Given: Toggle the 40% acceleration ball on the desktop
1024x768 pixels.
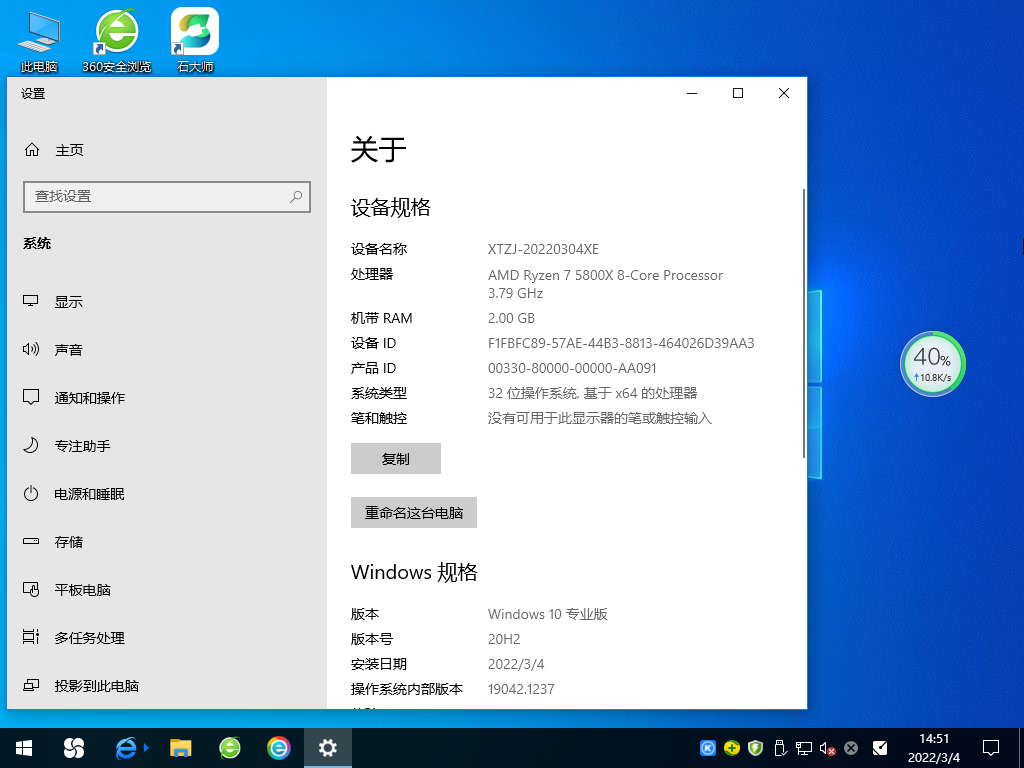Looking at the screenshot, I should (932, 363).
